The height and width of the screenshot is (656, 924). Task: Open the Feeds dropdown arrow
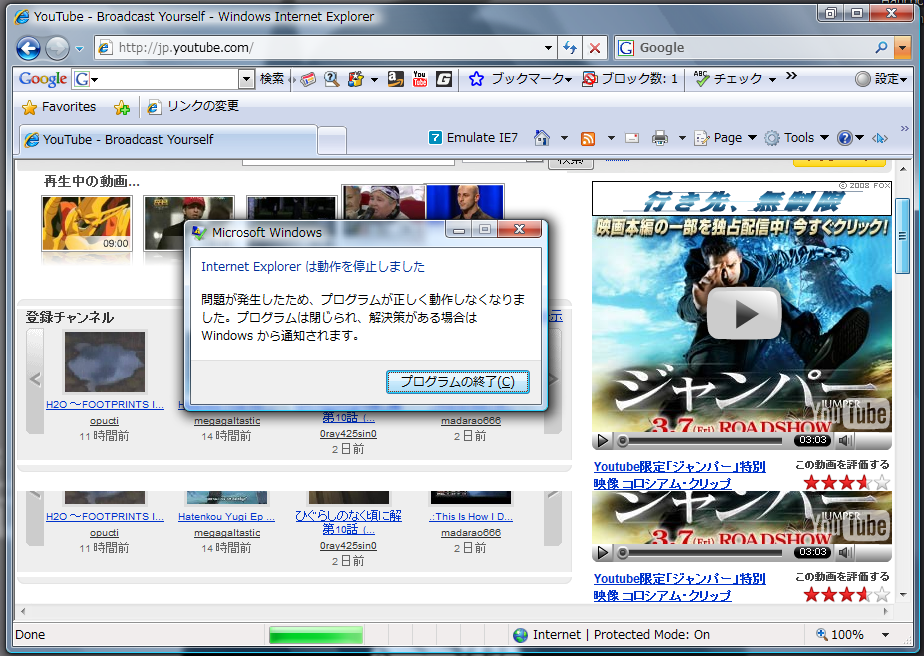[611, 139]
